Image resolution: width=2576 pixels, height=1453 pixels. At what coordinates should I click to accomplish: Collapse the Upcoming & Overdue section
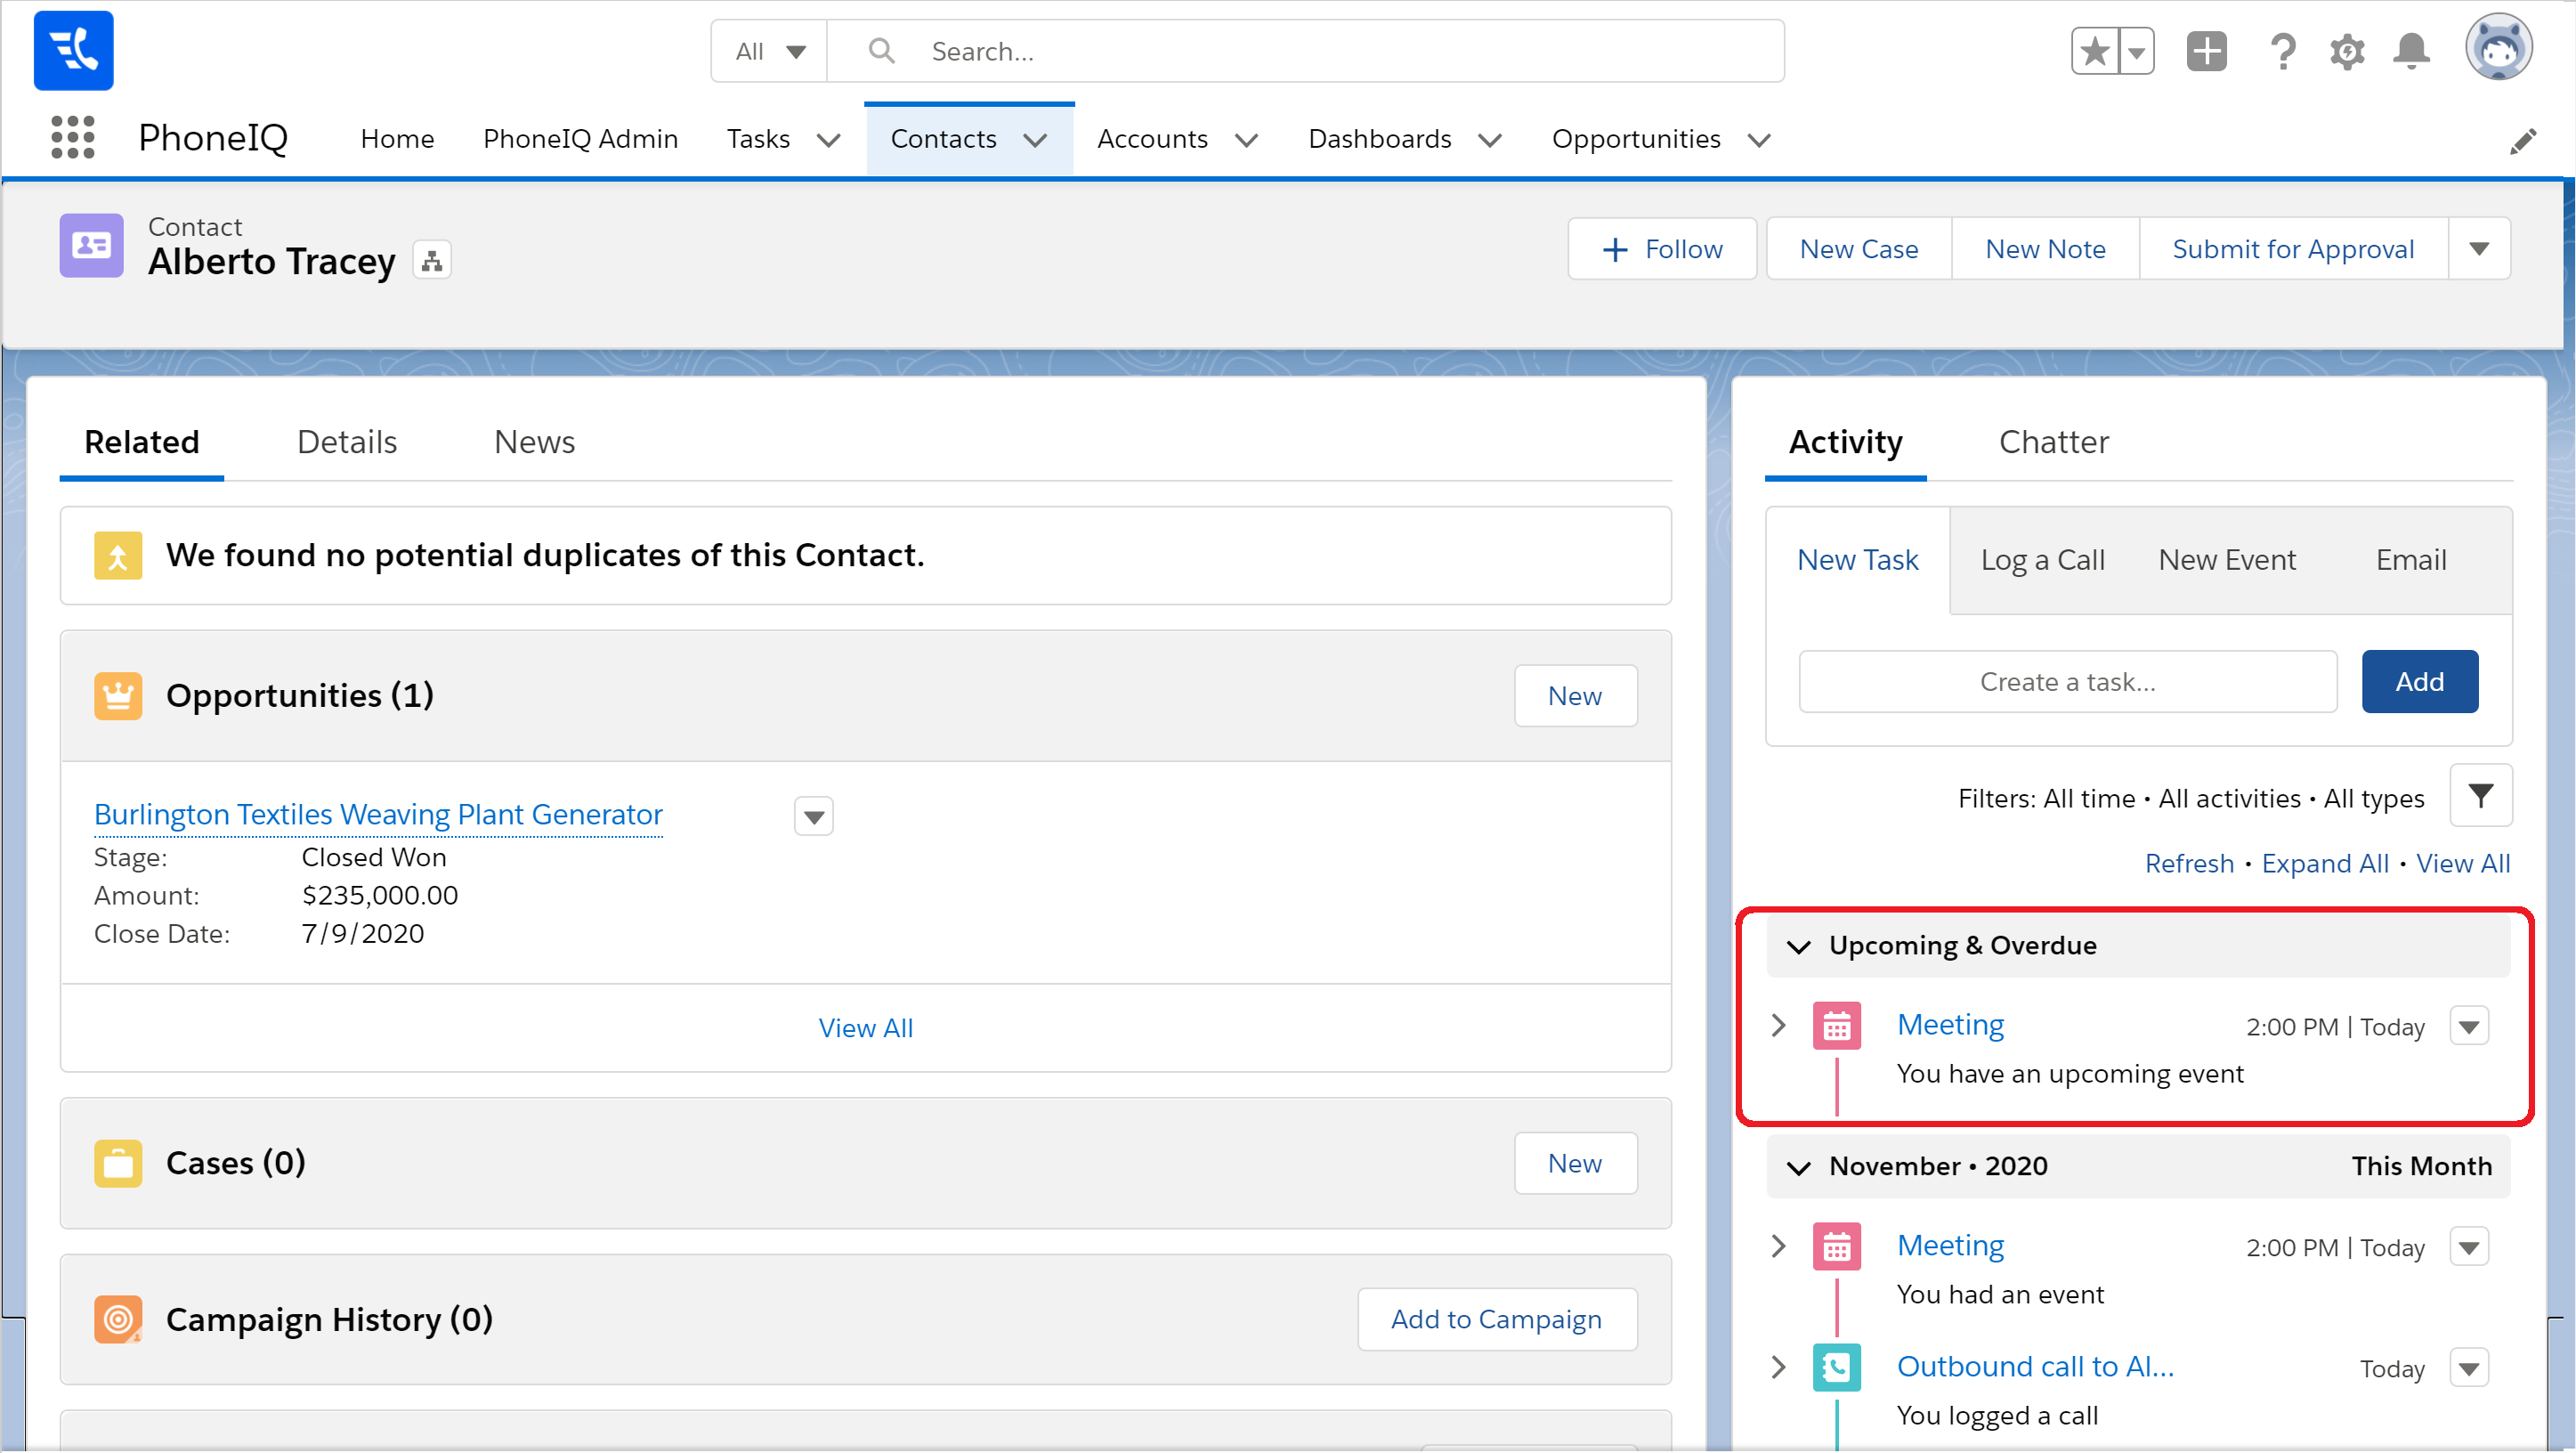[1799, 946]
